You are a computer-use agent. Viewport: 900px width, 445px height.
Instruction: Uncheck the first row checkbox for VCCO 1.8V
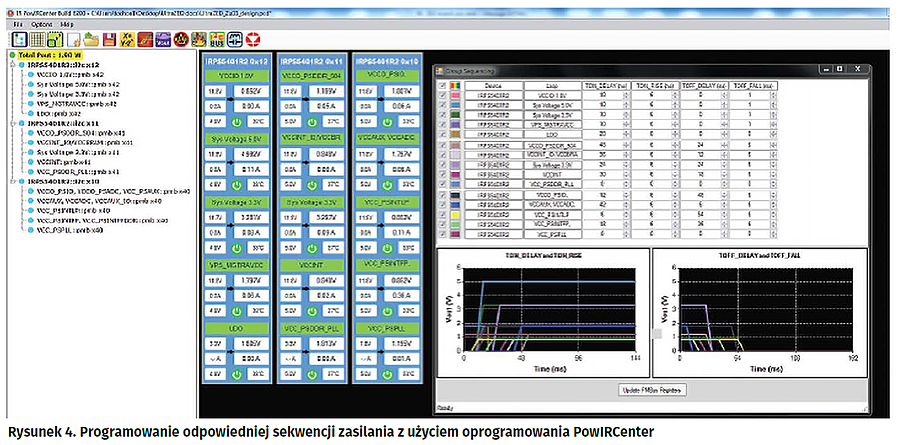(x=443, y=96)
